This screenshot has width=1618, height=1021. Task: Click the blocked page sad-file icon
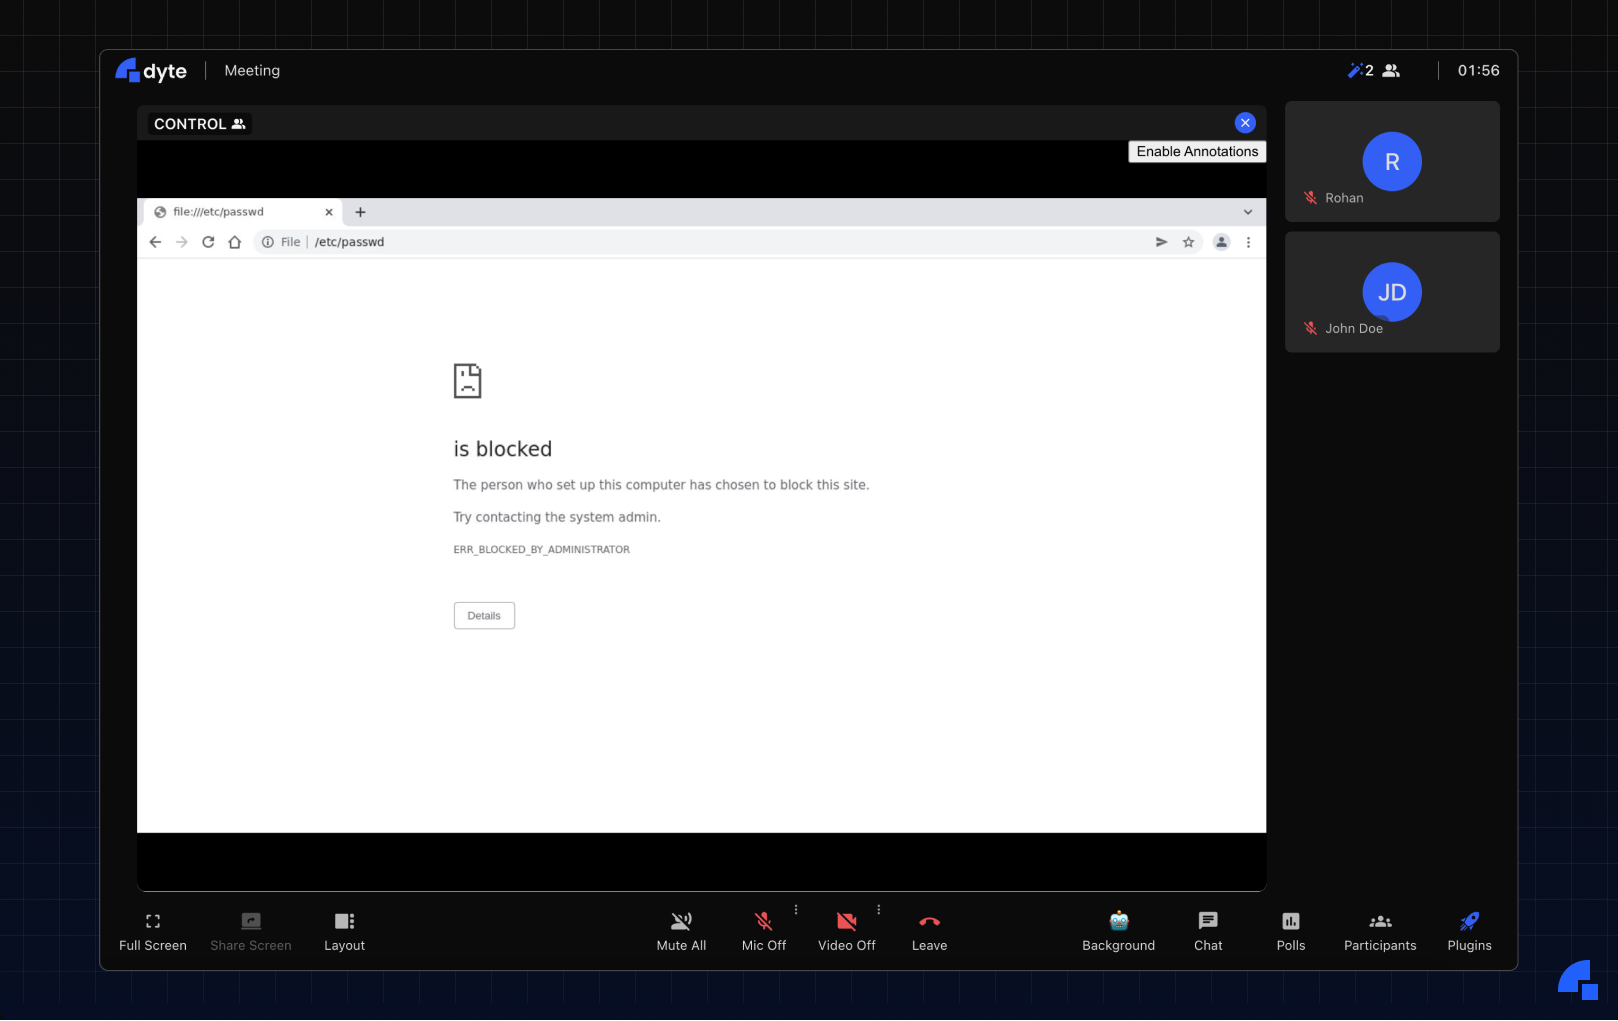tap(467, 381)
